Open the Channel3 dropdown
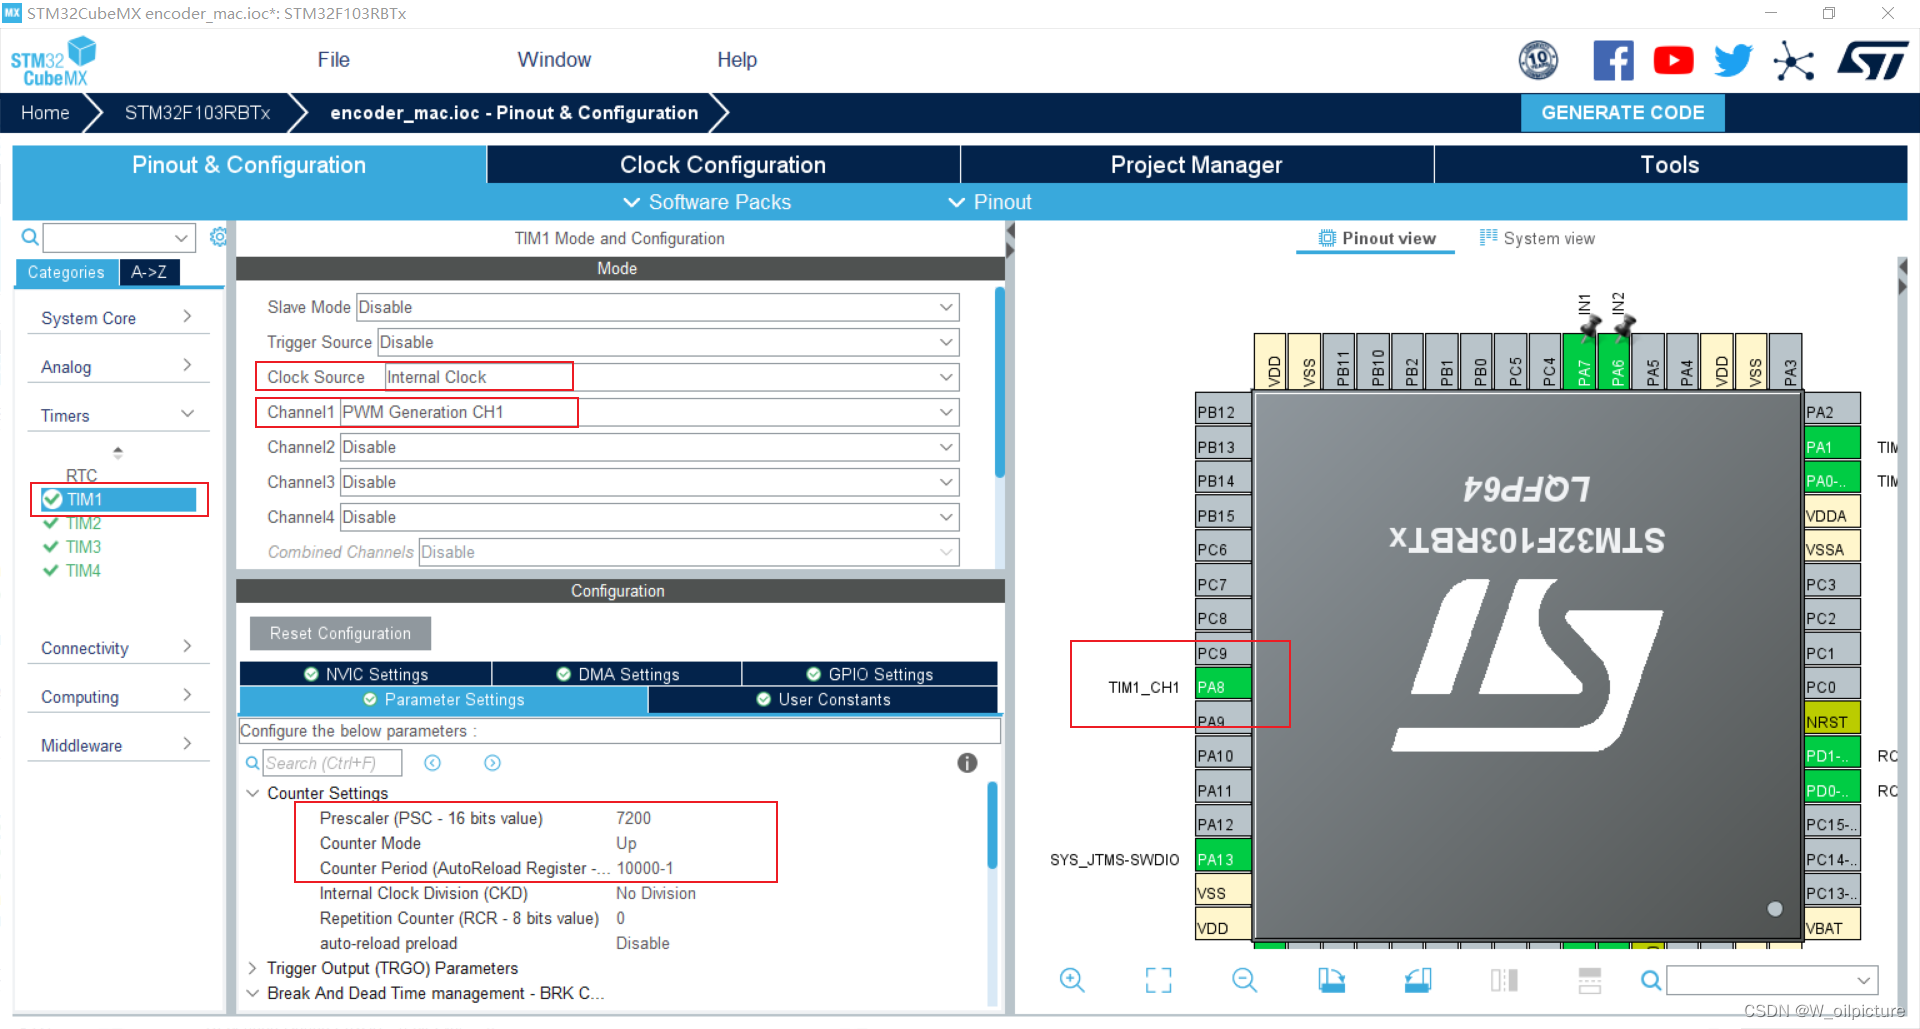 click(x=650, y=482)
